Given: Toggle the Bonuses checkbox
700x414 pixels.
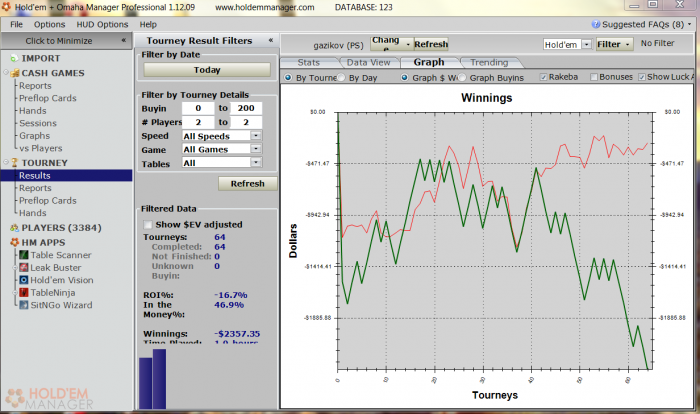Looking at the screenshot, I should tap(594, 77).
